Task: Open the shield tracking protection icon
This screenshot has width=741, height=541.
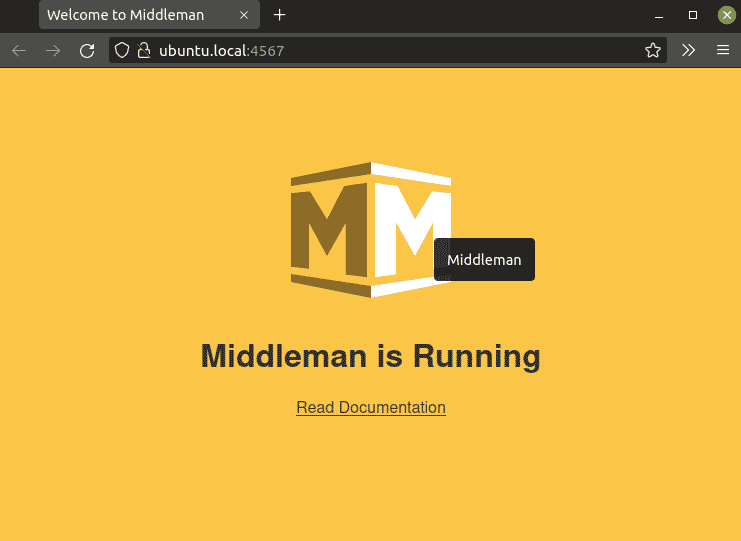Action: [122, 50]
